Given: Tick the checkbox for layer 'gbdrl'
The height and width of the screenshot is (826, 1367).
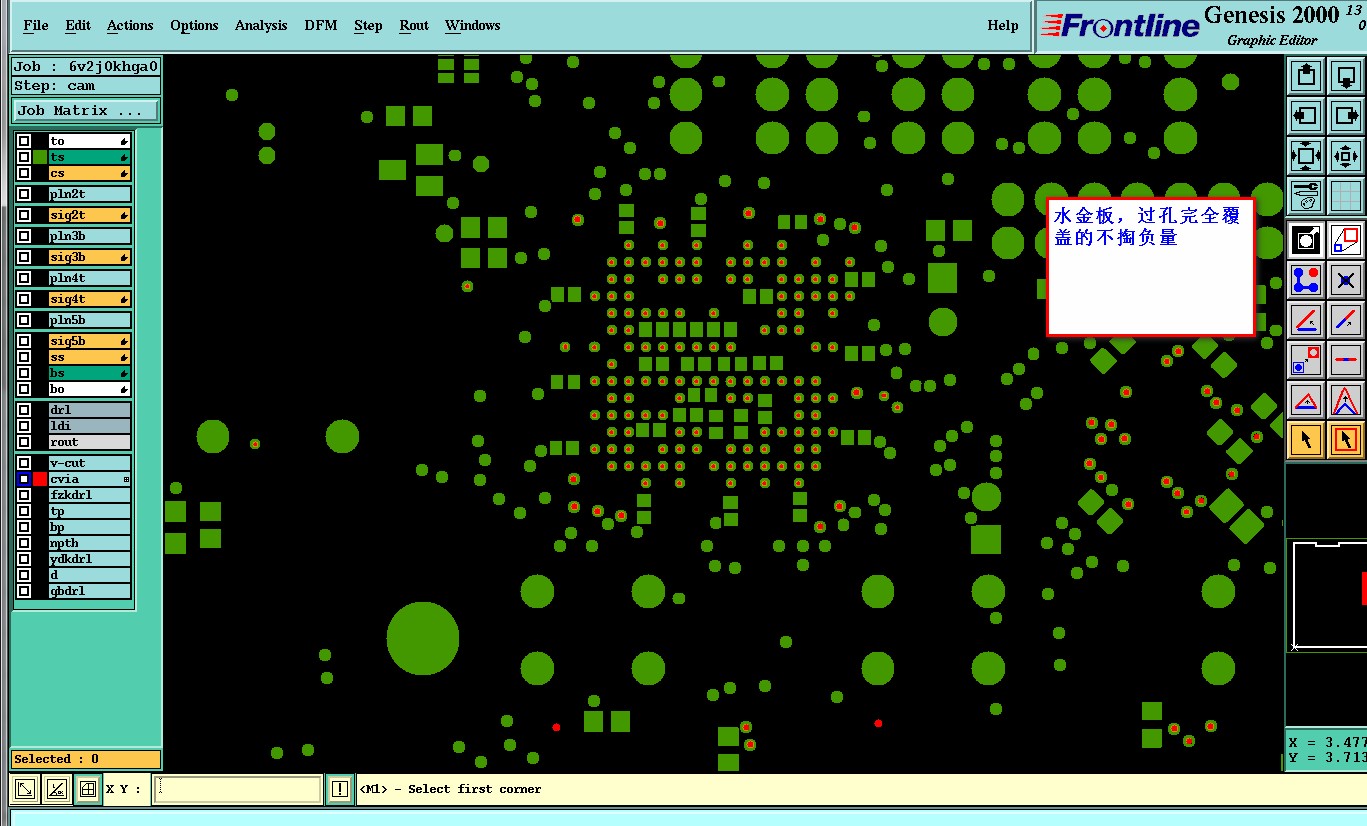Looking at the screenshot, I should 24,591.
